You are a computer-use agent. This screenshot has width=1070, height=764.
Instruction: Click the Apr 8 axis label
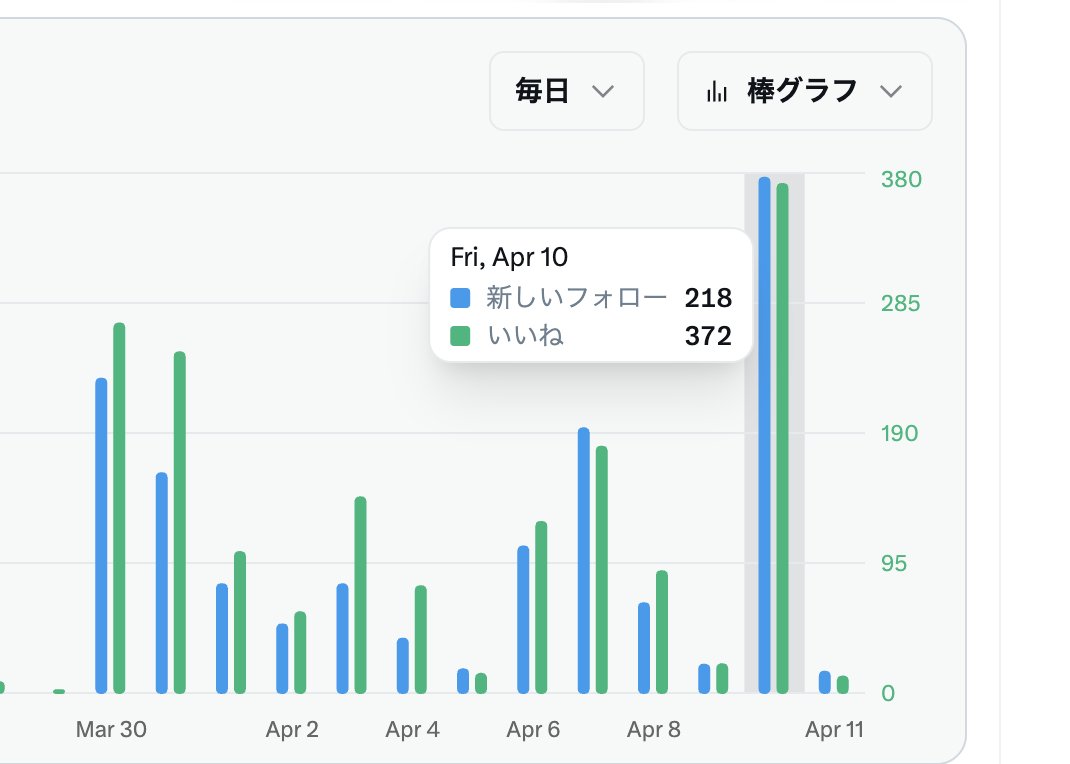(x=654, y=729)
